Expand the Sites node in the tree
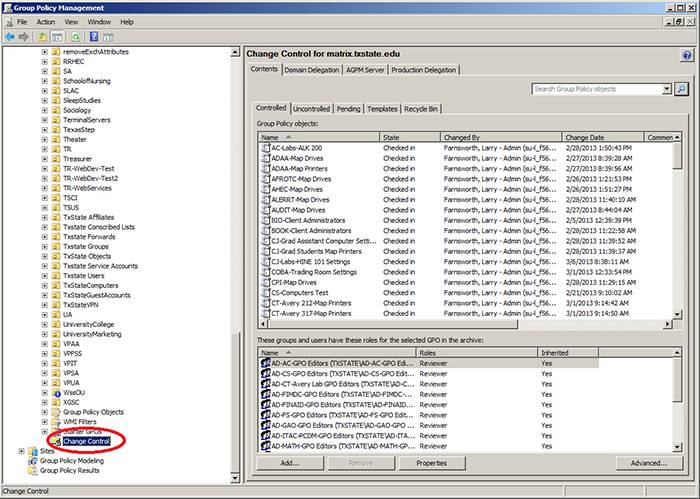Viewport: 700px width, 499px height. tap(22, 451)
